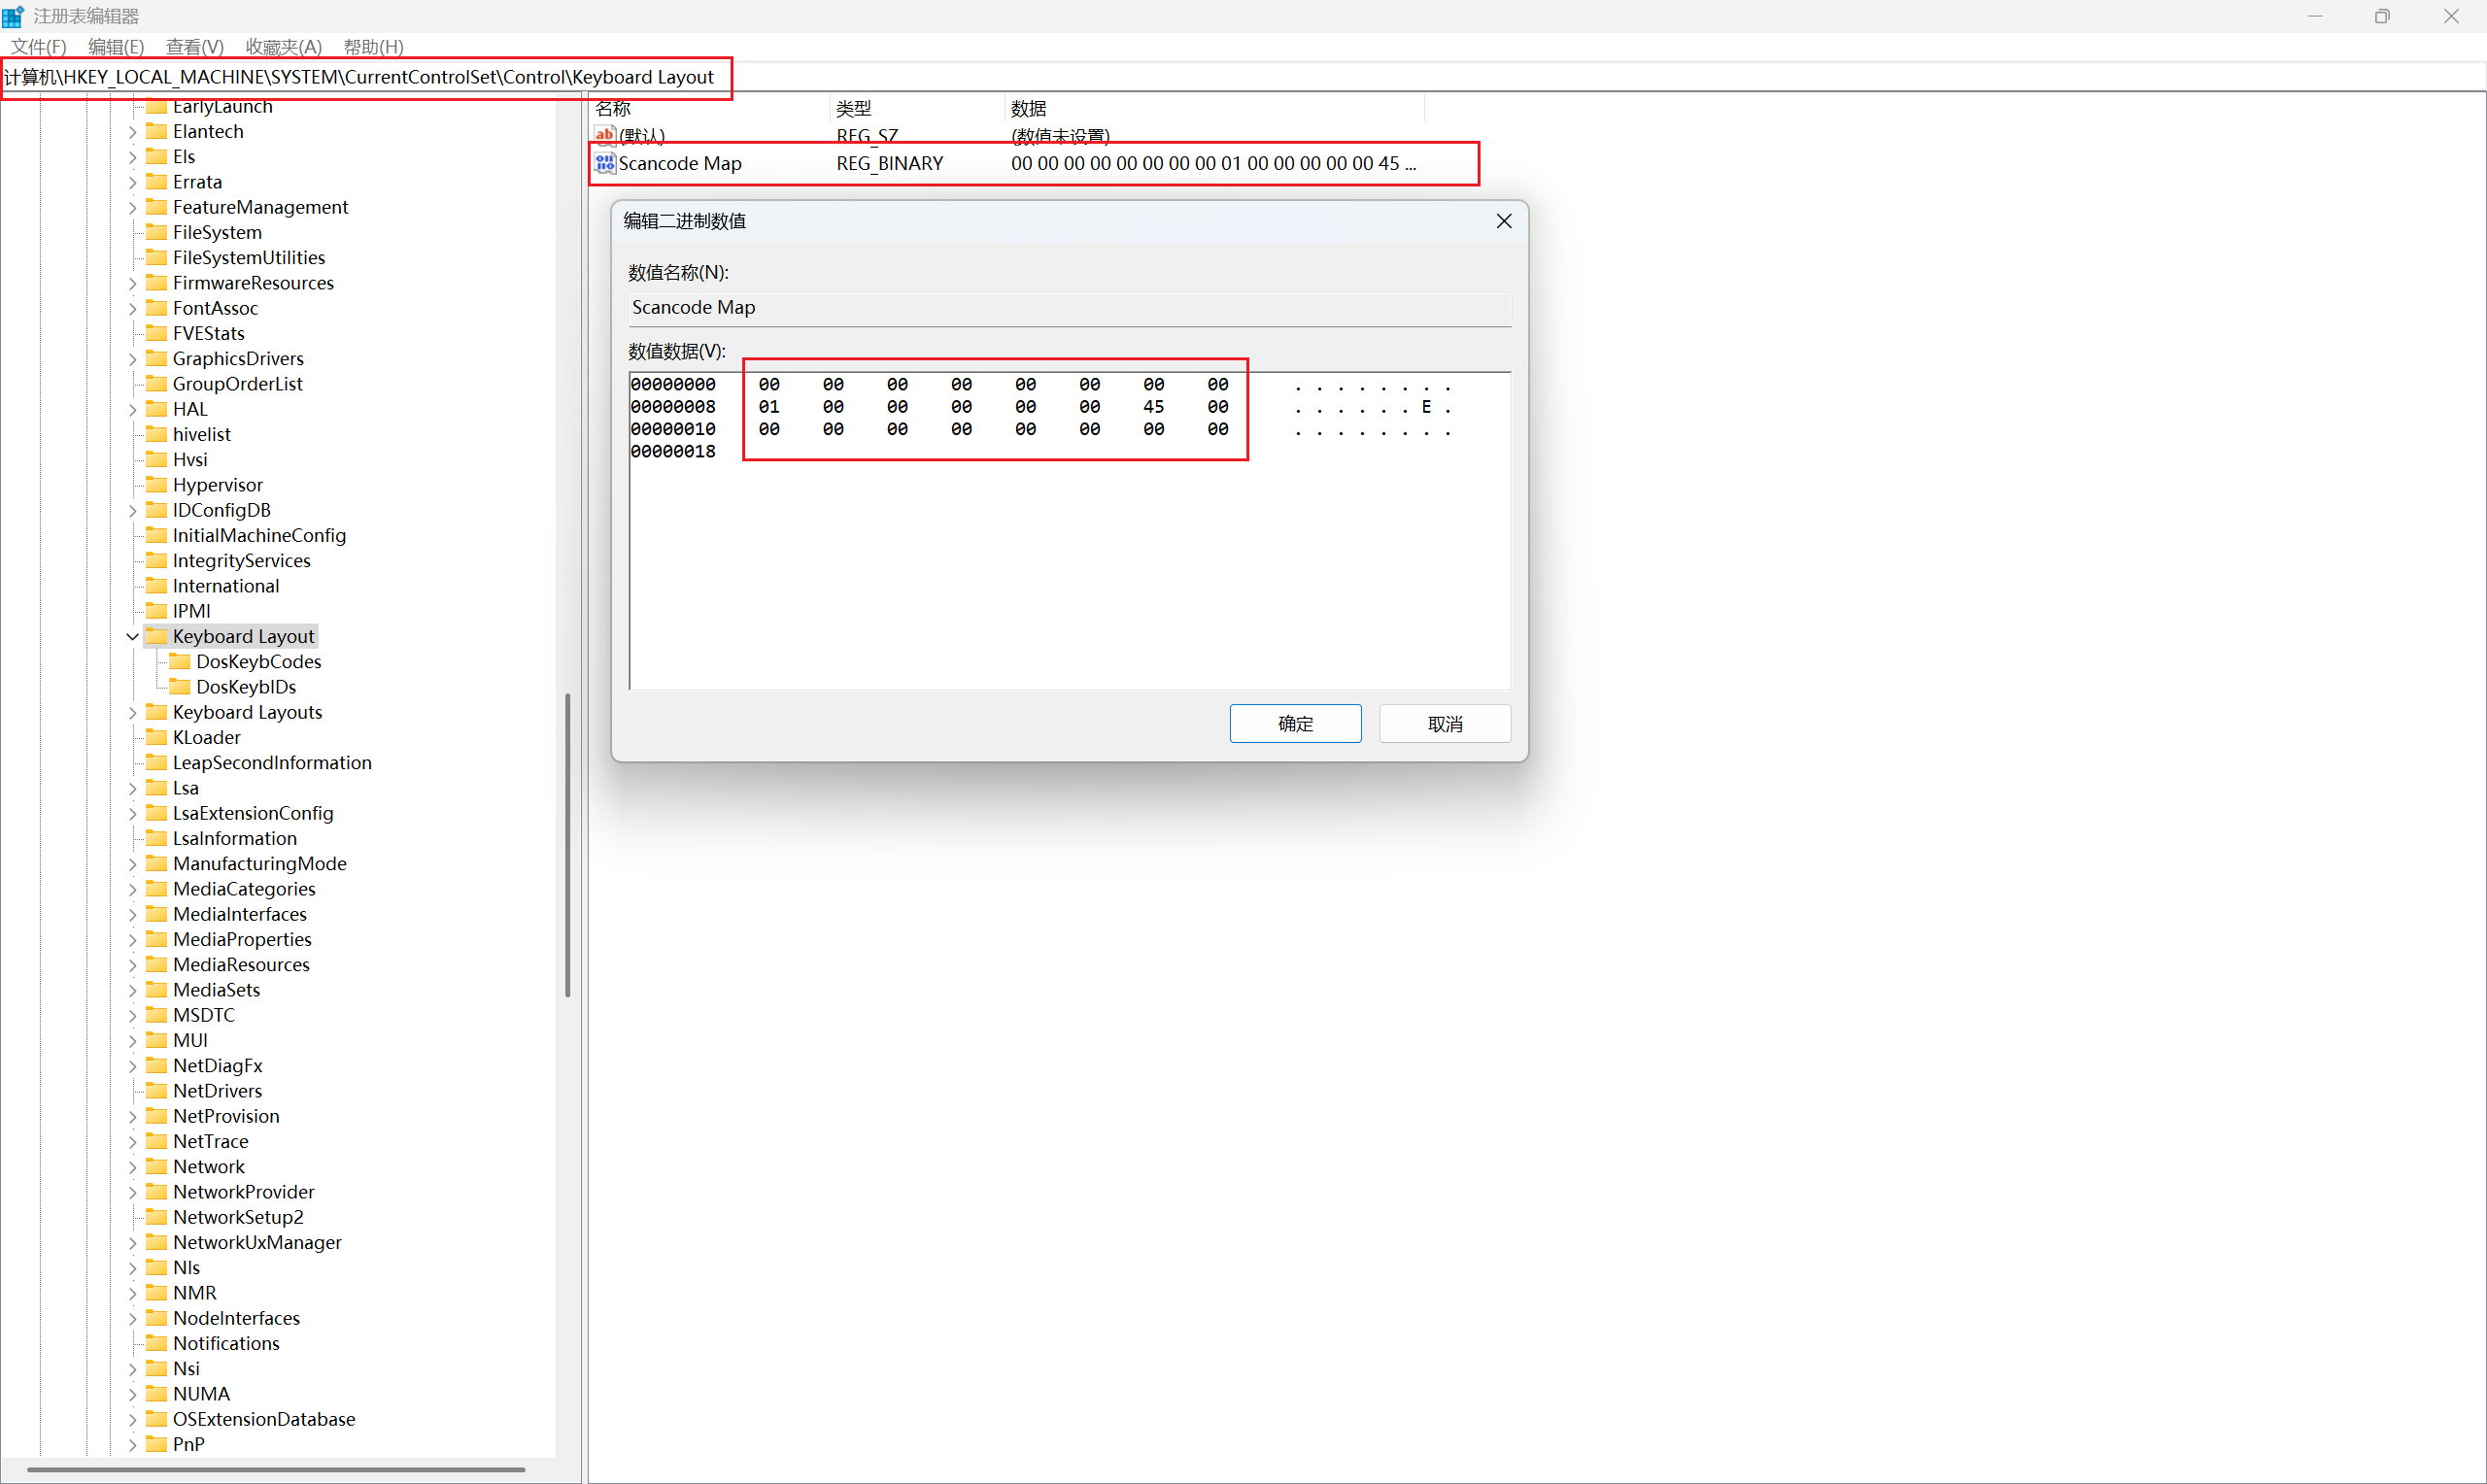Click the Hypervisor folder icon
Viewport: 2487px width, 1484px height.
157,485
